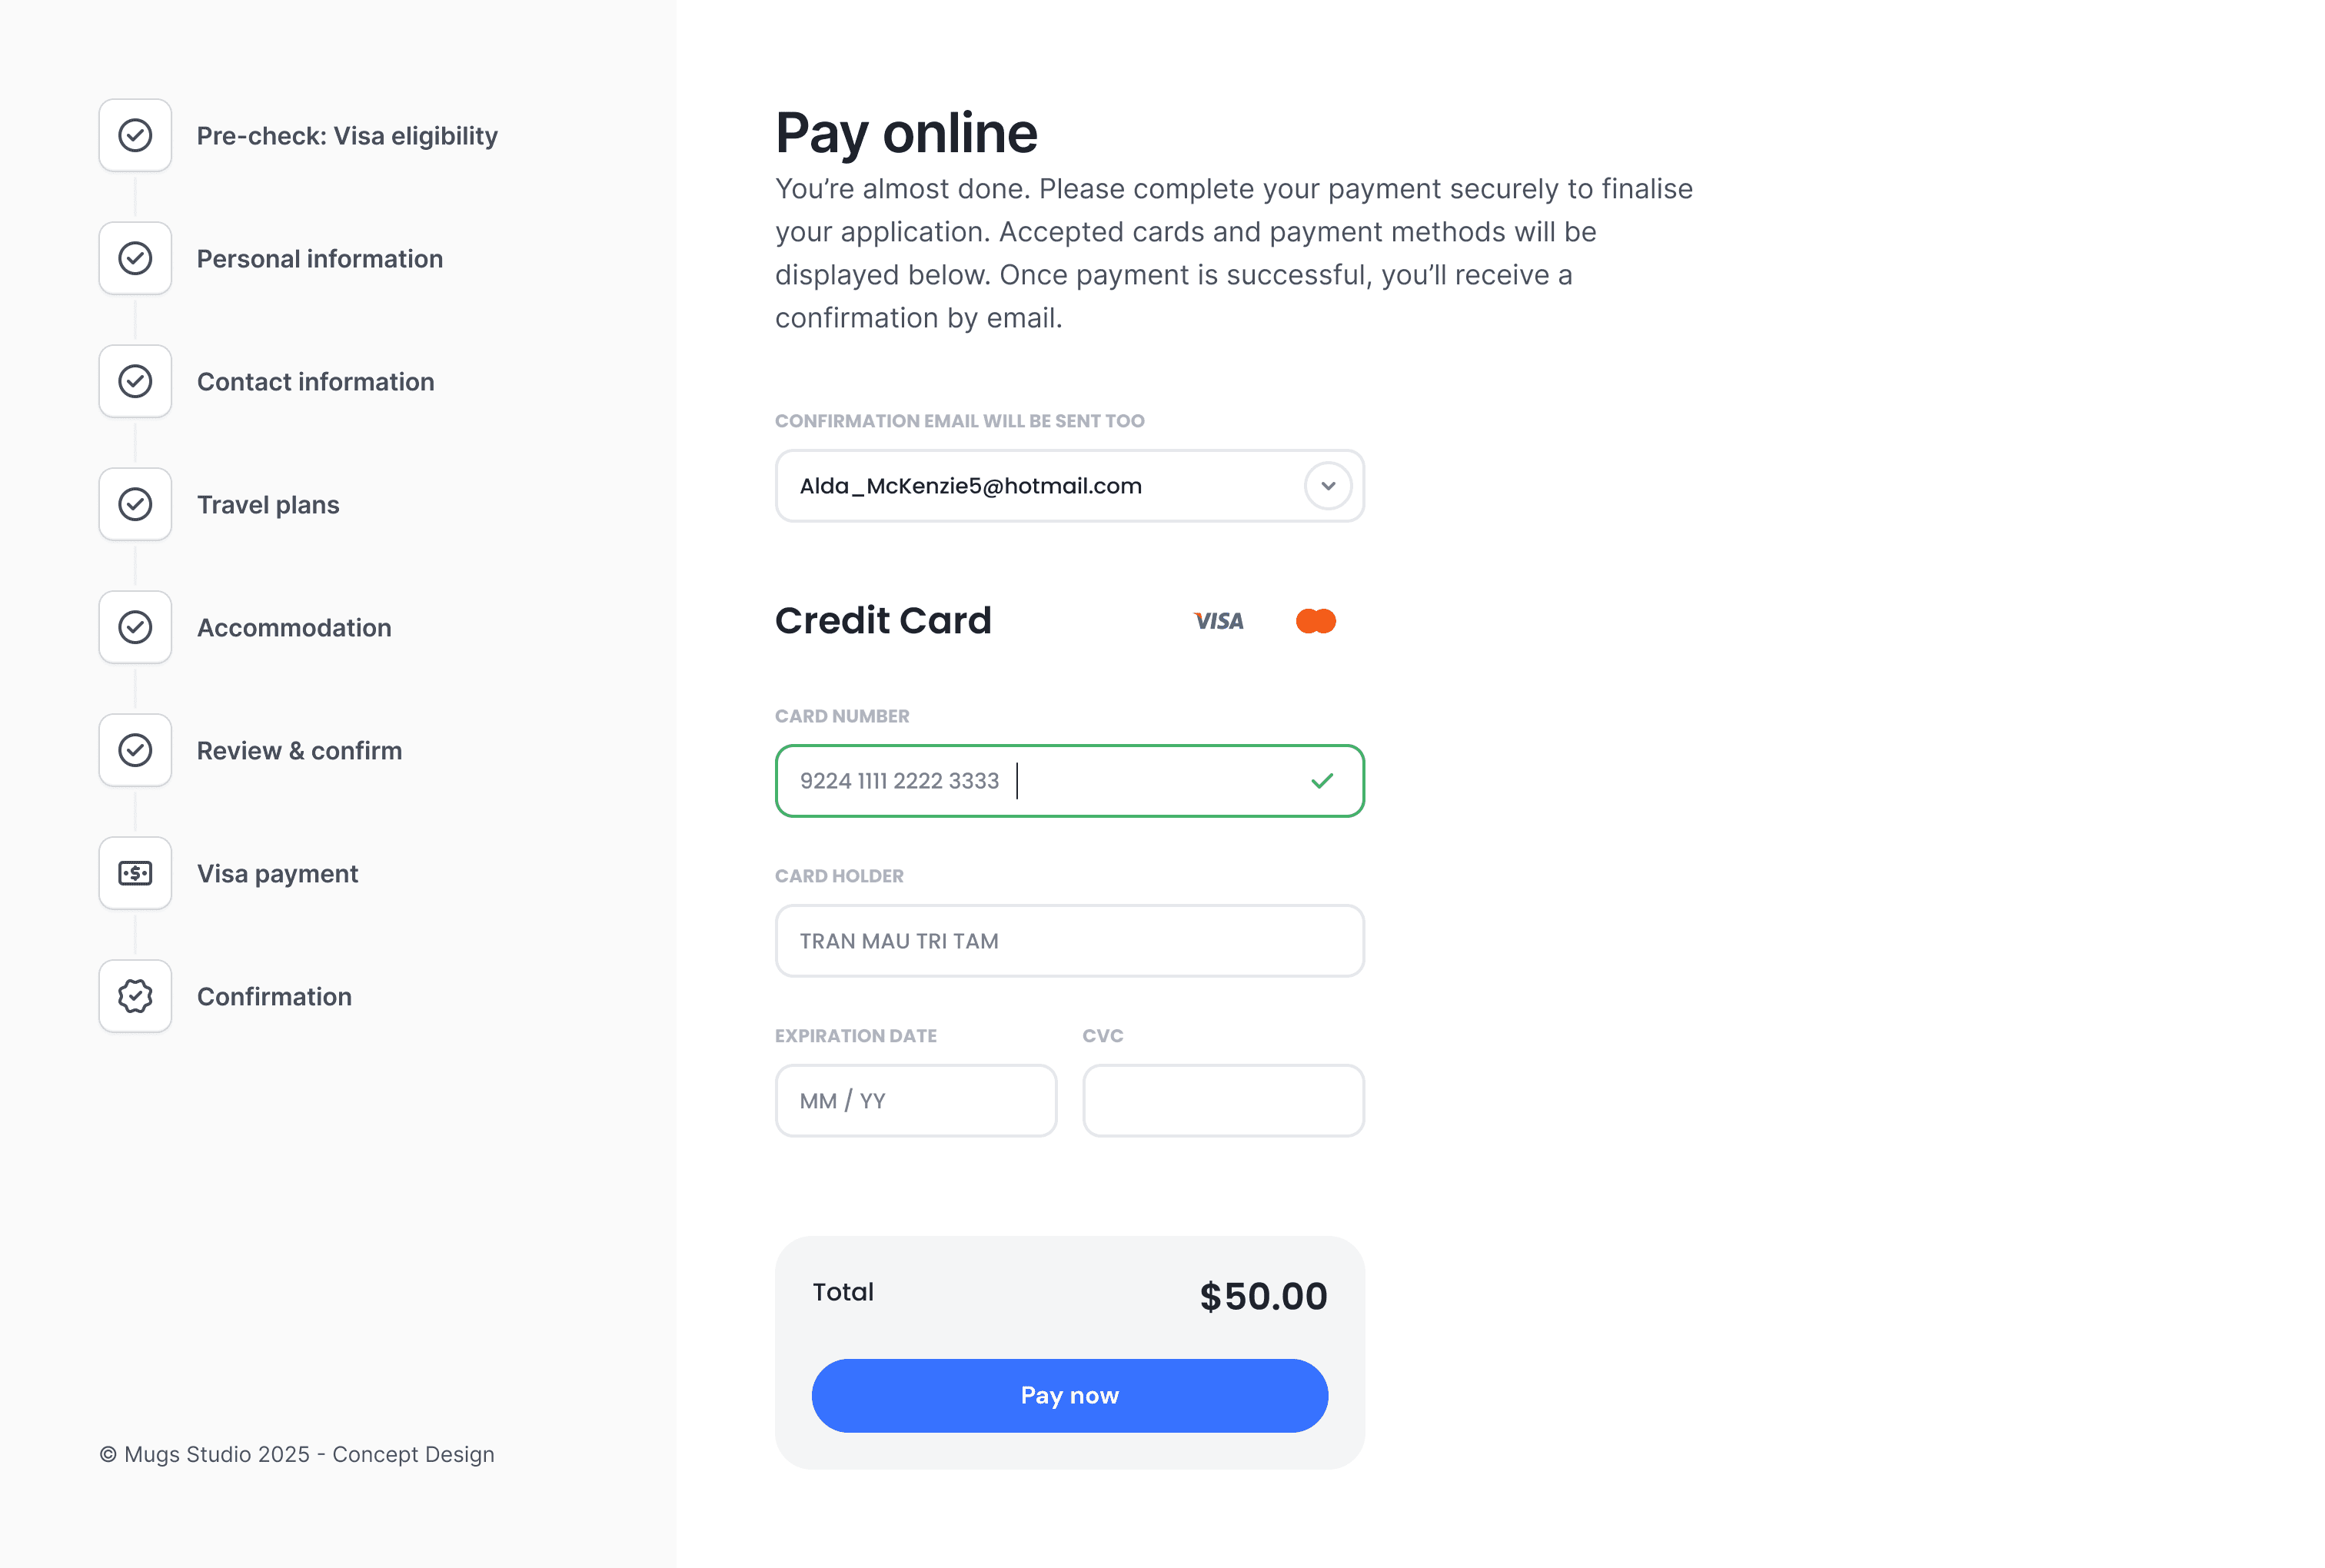Click the Confirmation badge icon
The height and width of the screenshot is (1568, 2325).
[135, 996]
